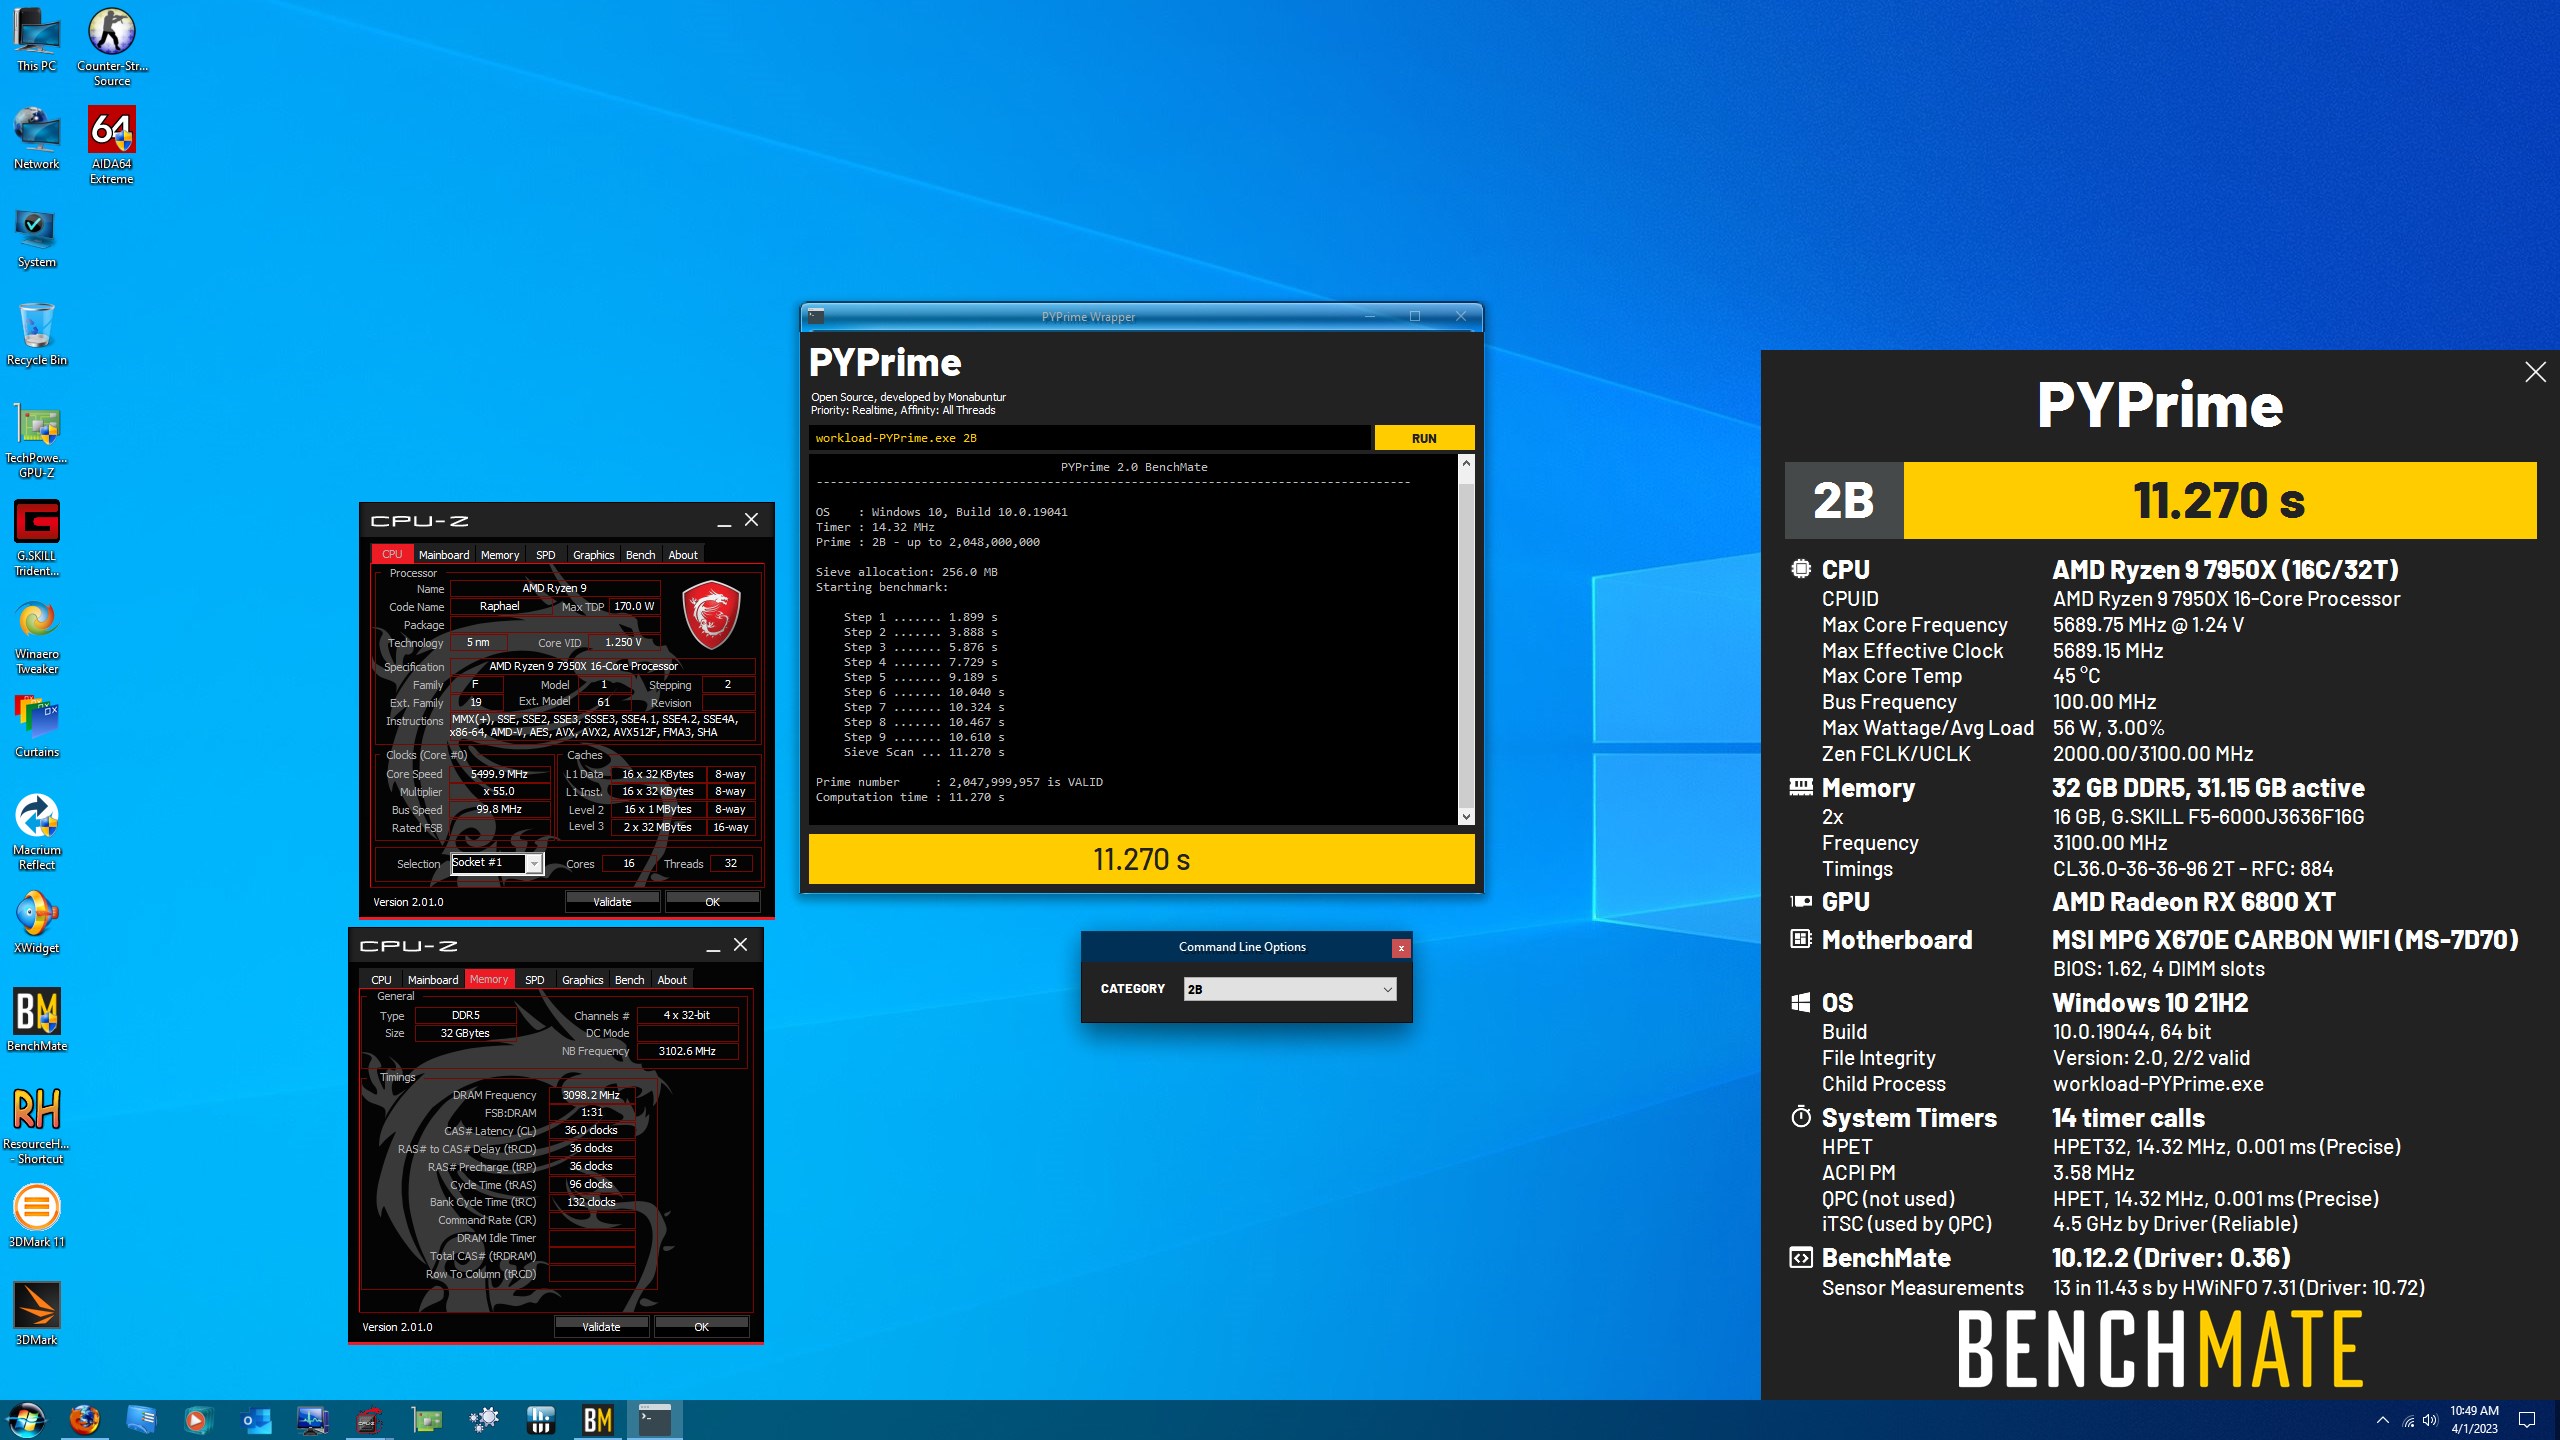The width and height of the screenshot is (2560, 1440).
Task: Launch Macrium Reflect desktop shortcut
Action: point(37,831)
